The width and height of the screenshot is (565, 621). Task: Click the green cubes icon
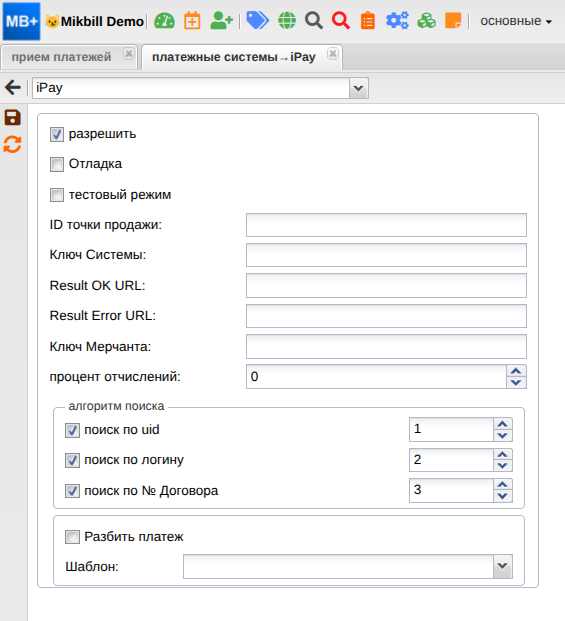pos(426,21)
